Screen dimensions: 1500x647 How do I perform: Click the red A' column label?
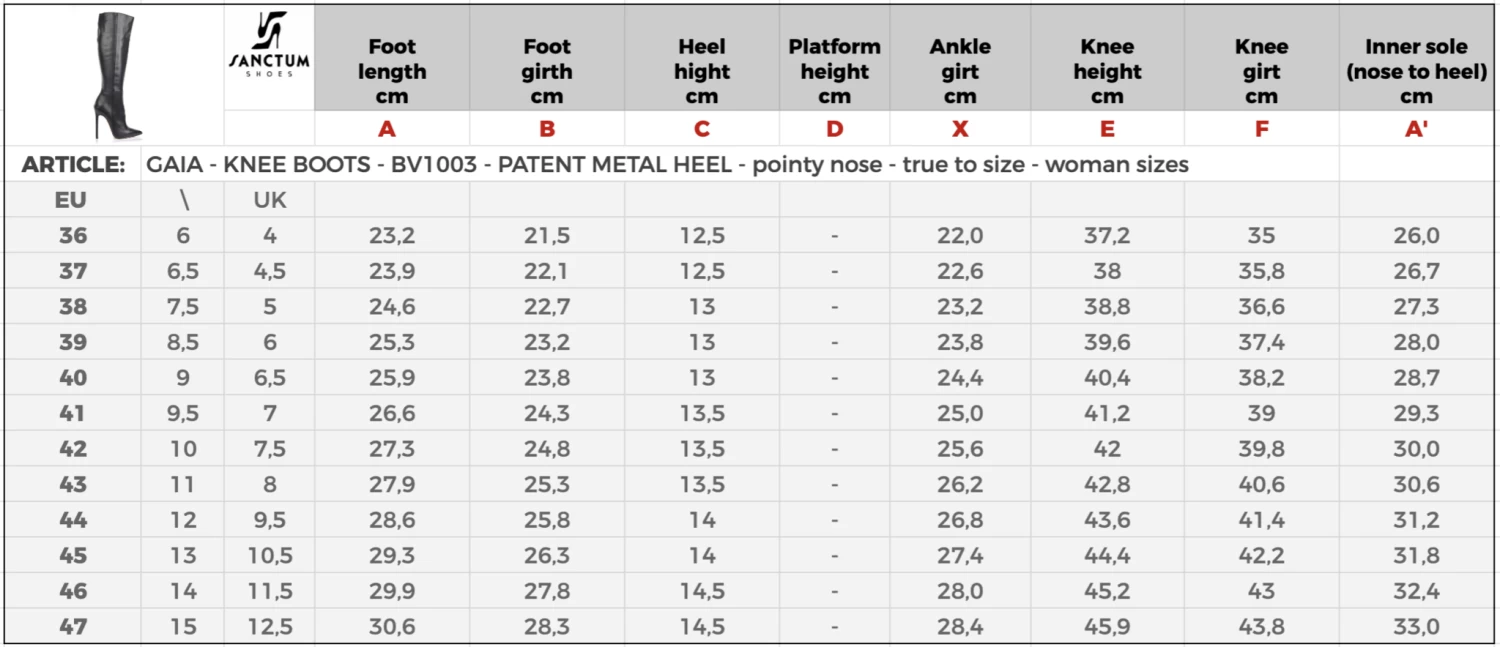click(1416, 129)
